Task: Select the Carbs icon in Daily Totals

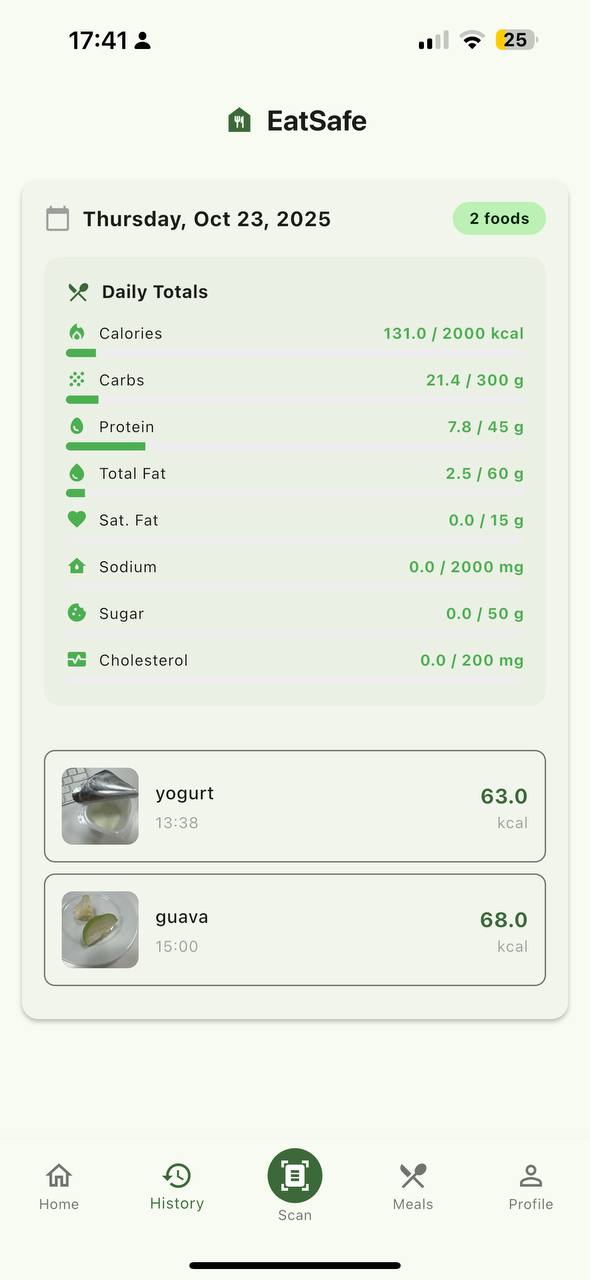Action: [78, 380]
